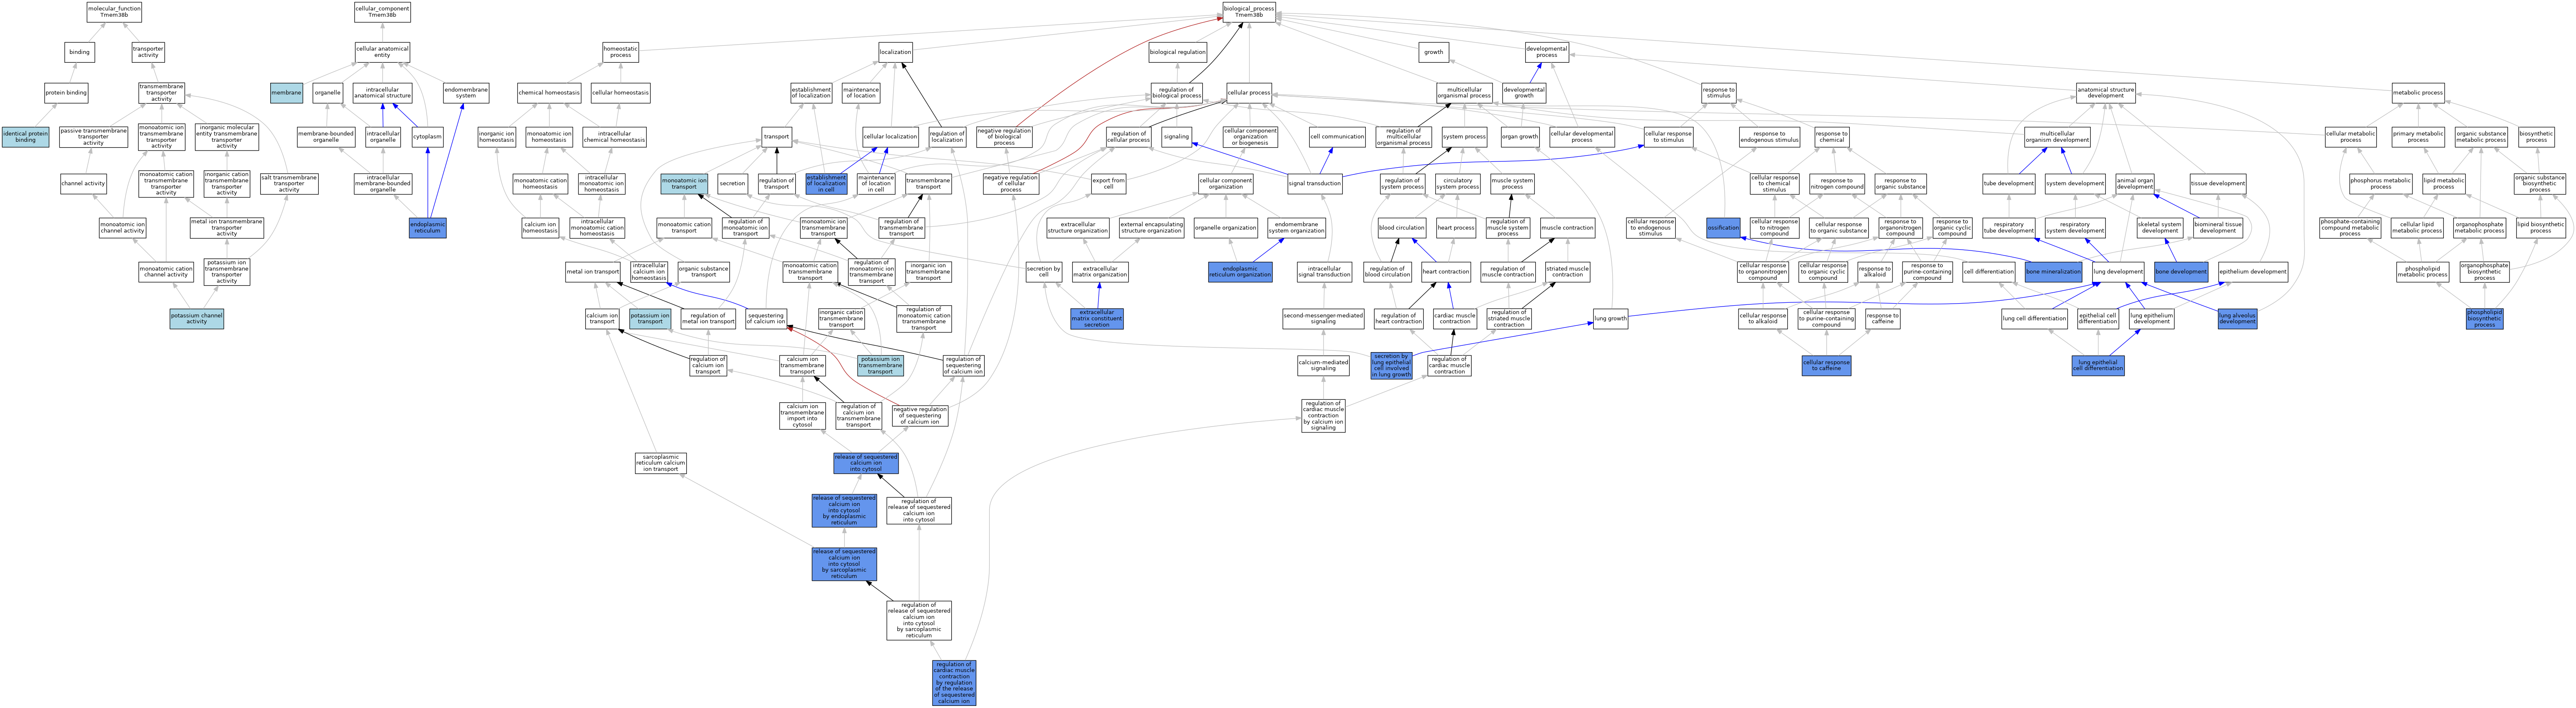
Task: Click 'calcium ion transmembrane import into cytosol' node
Action: pyautogui.click(x=802, y=416)
